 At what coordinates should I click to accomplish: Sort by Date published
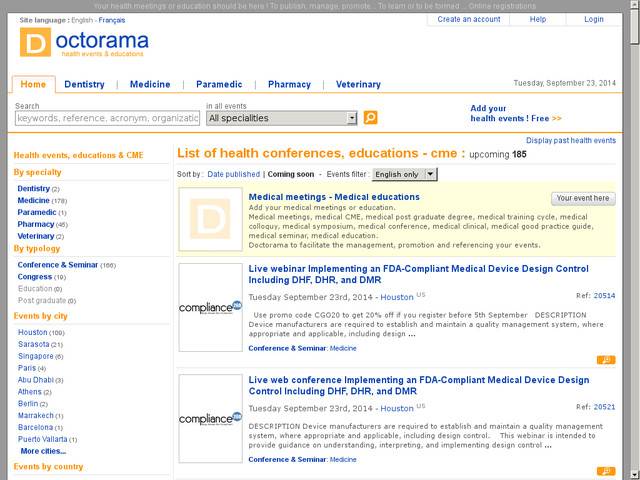[x=233, y=174]
